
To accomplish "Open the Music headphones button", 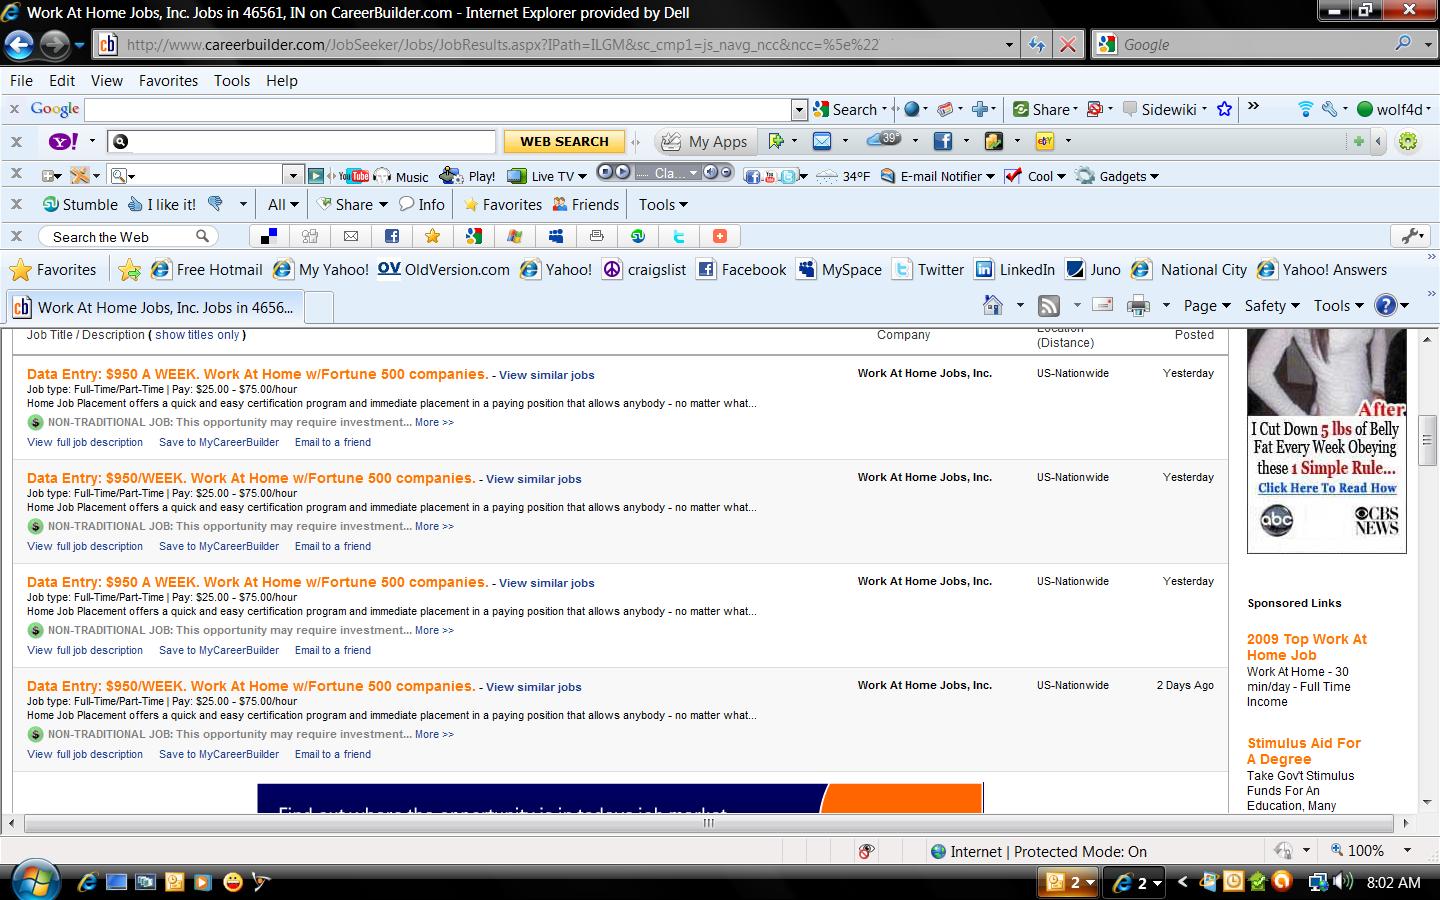I will tap(401, 176).
